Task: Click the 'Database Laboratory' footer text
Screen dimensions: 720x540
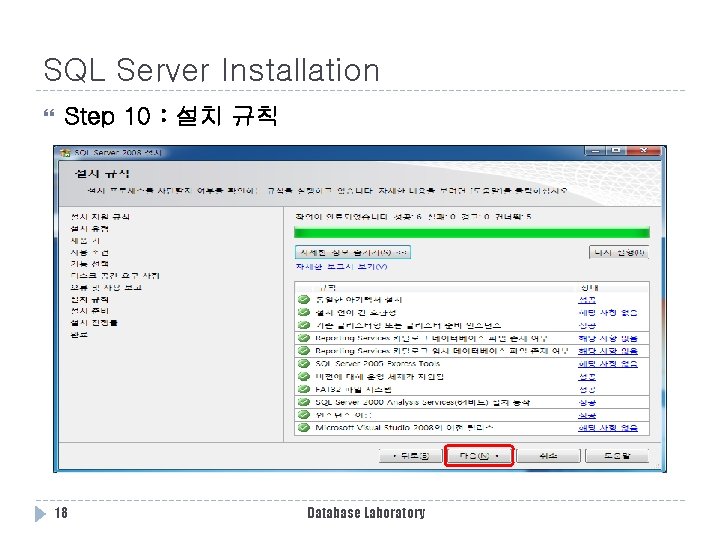Action: (x=366, y=513)
